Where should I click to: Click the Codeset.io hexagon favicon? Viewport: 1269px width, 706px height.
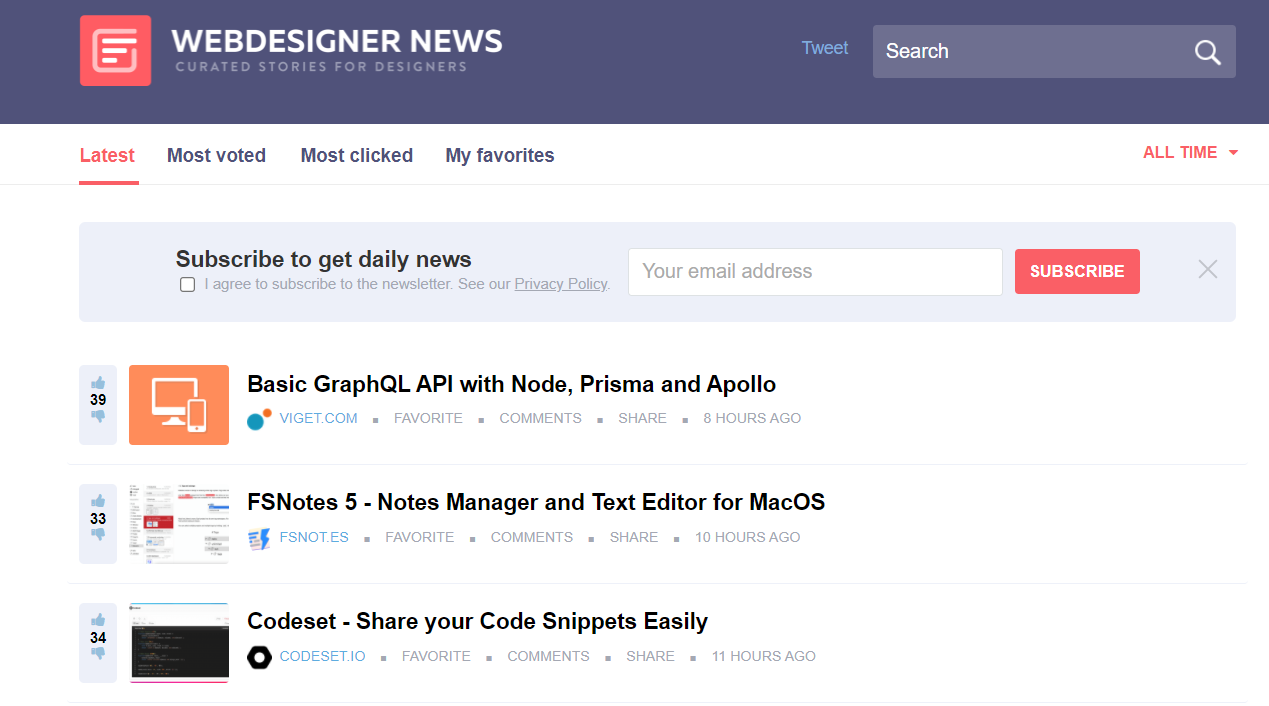pyautogui.click(x=259, y=657)
